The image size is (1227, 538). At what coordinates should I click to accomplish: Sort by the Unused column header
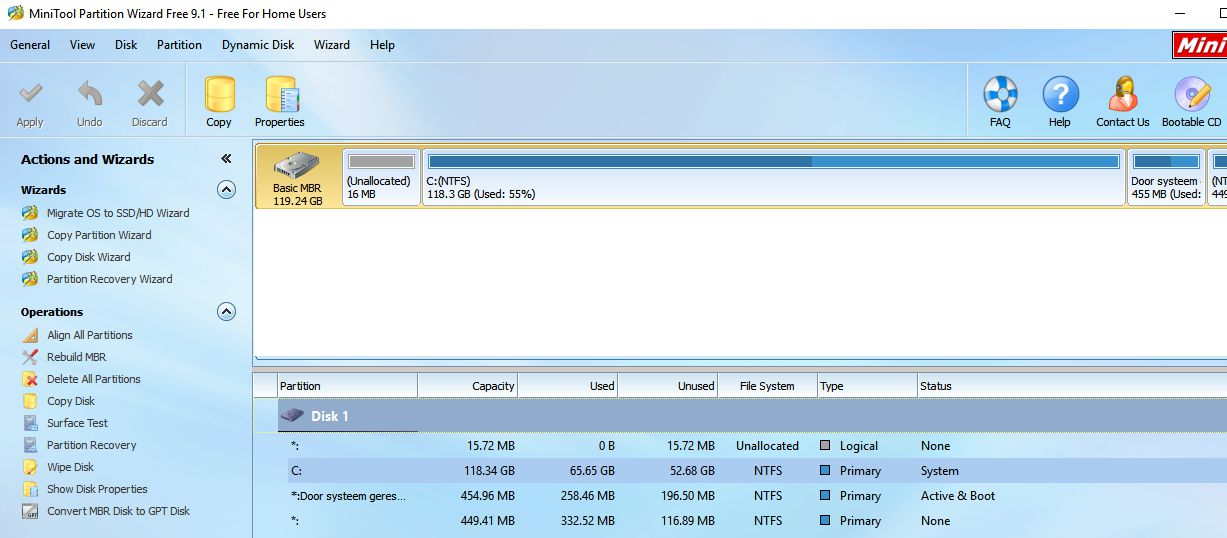click(x=668, y=386)
